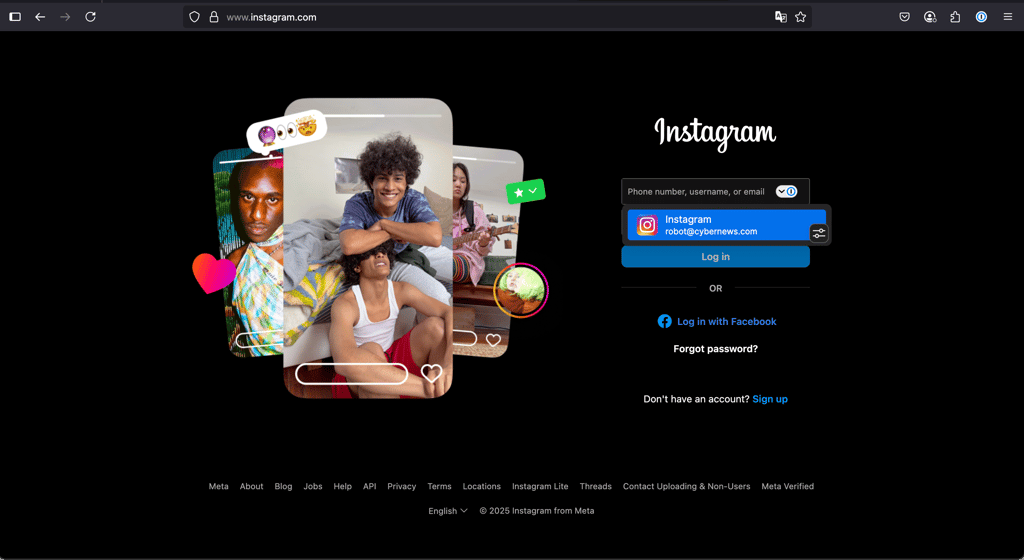Open the Blog footer link
Screen dimensions: 1024x560
click(283, 486)
